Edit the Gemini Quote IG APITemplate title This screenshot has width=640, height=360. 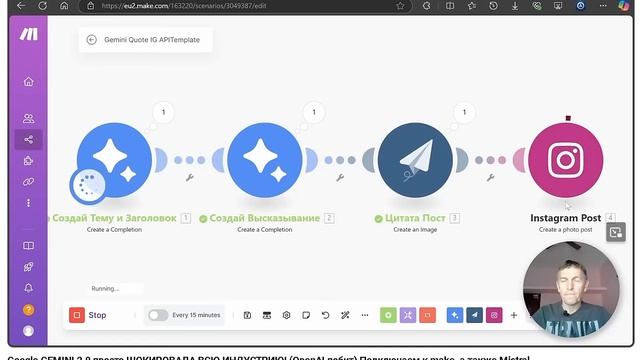click(152, 40)
